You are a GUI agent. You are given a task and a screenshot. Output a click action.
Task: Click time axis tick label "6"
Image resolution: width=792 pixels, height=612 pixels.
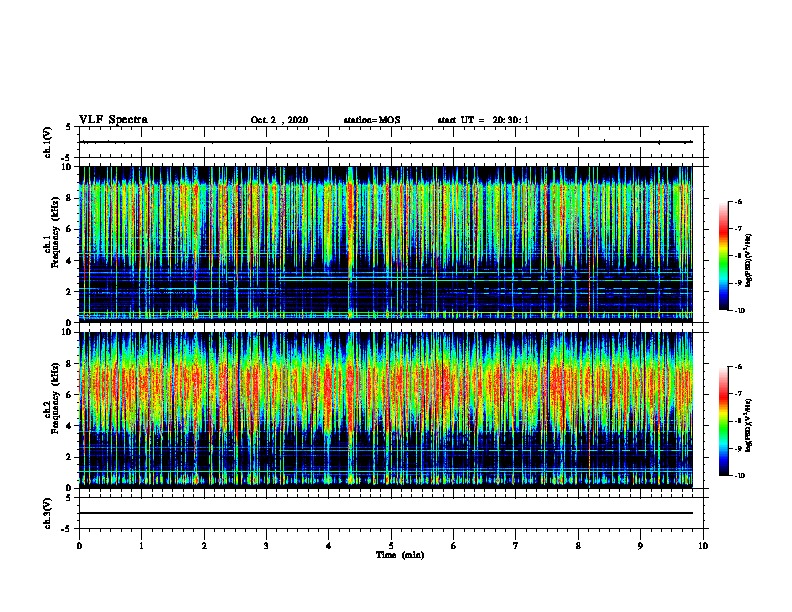pos(454,546)
